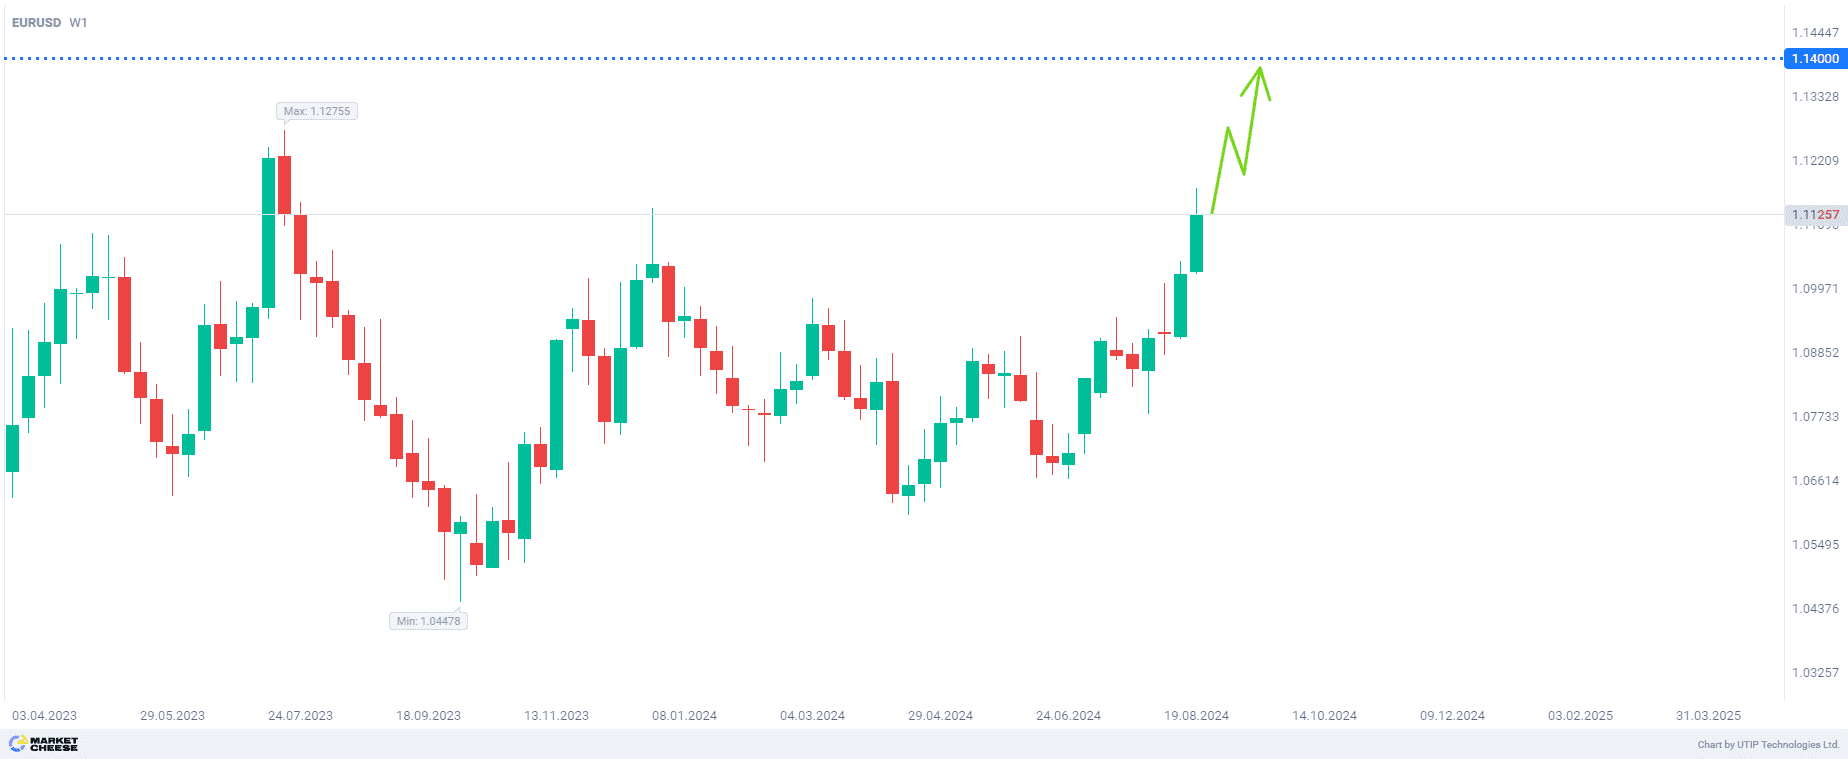Select the current price 1.11257 marker

1814,215
